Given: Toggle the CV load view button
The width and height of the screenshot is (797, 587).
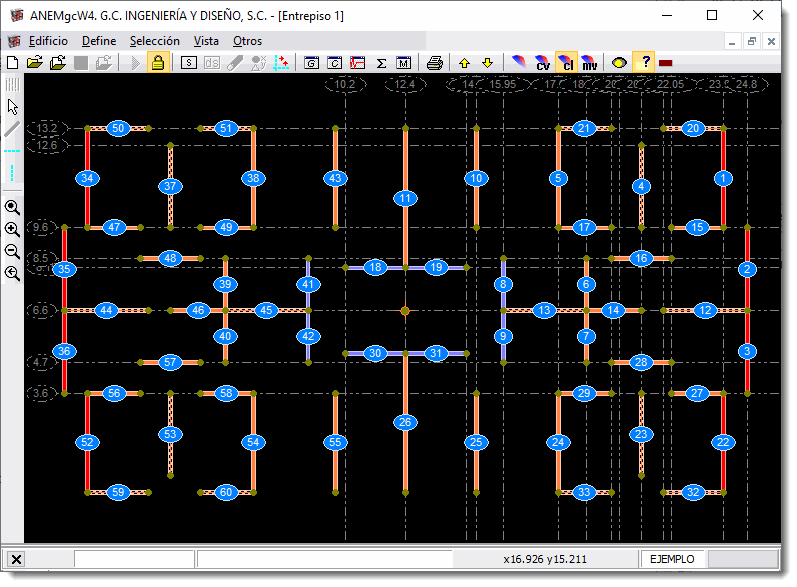Looking at the screenshot, I should click(542, 62).
